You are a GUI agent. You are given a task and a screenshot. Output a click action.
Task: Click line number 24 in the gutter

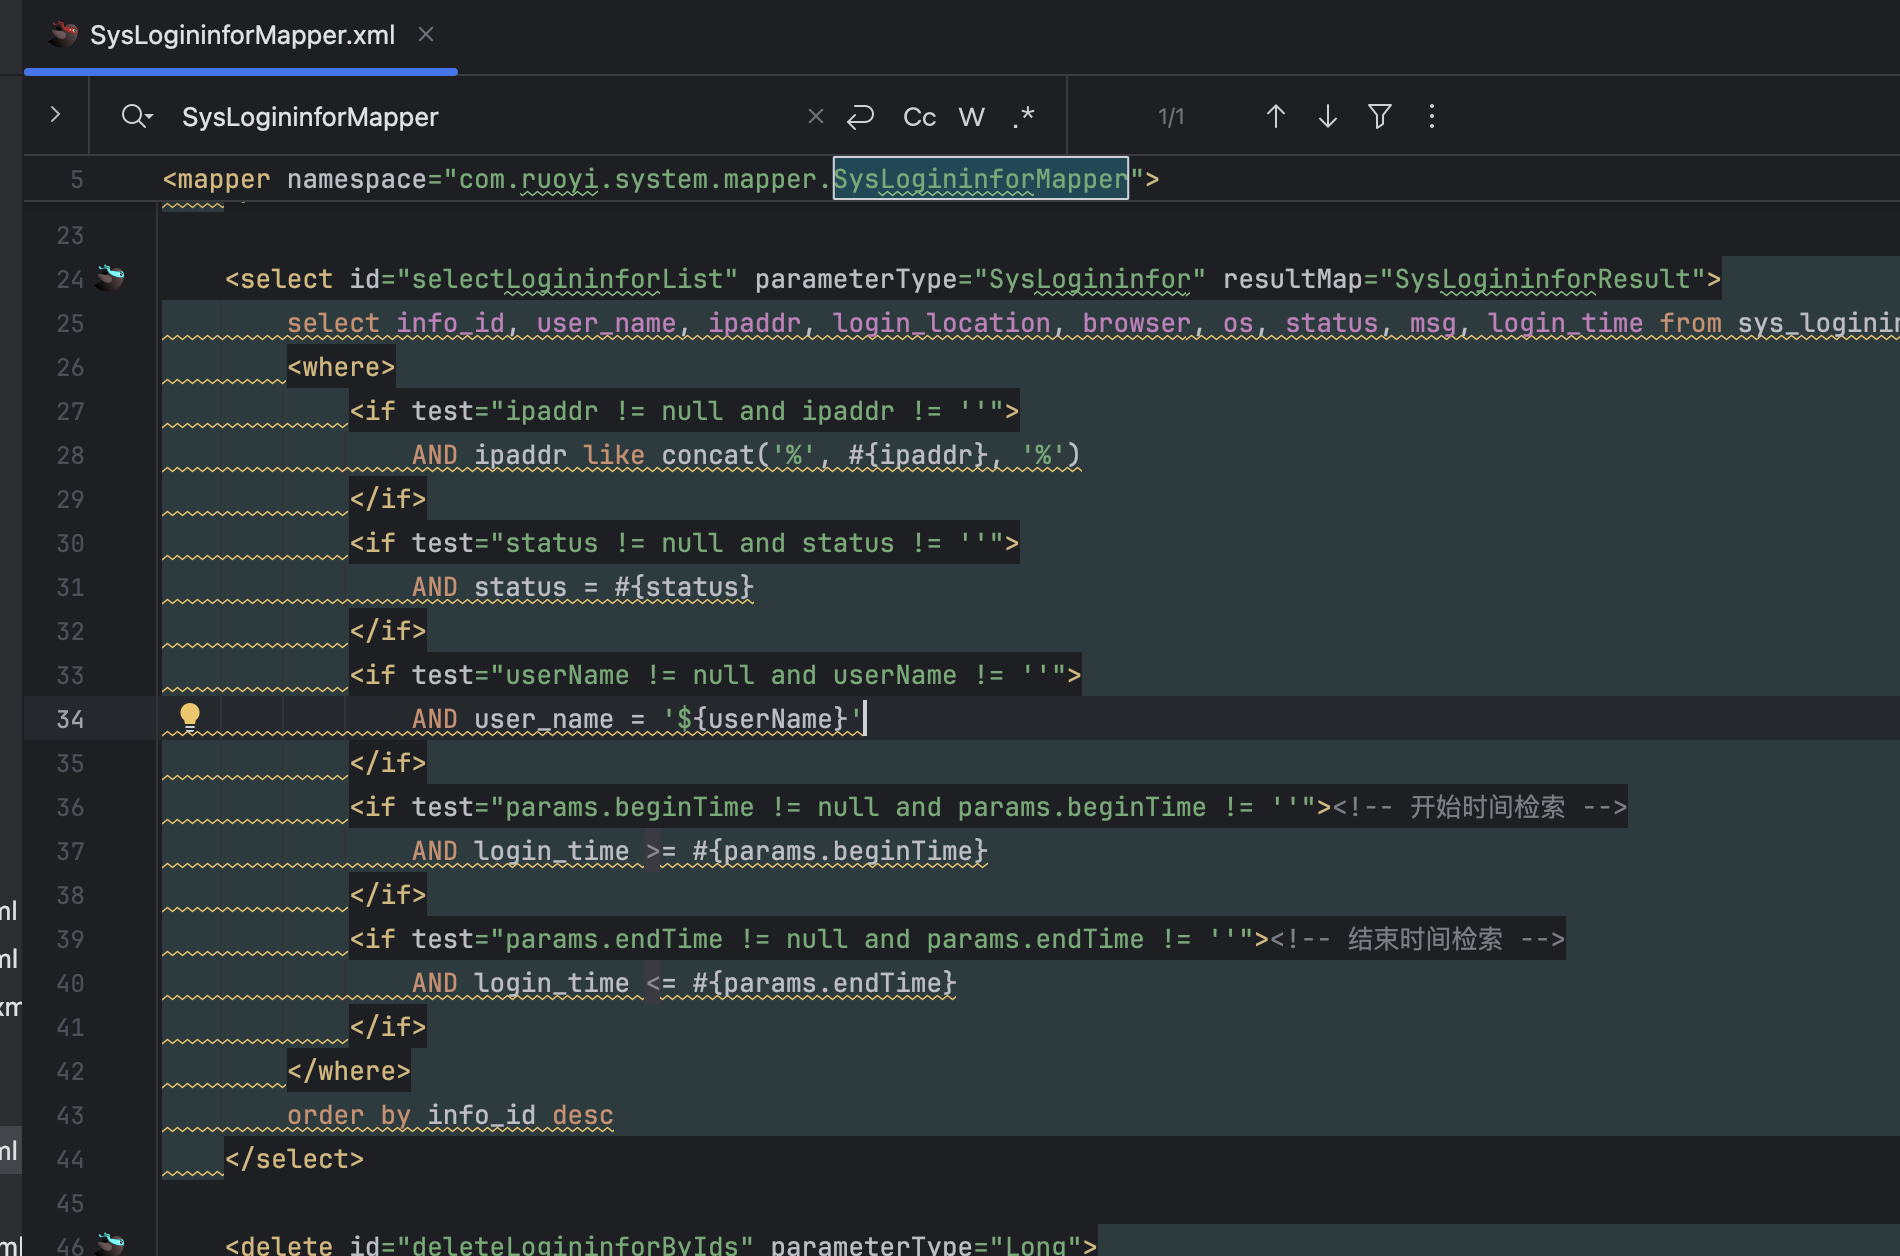70,279
